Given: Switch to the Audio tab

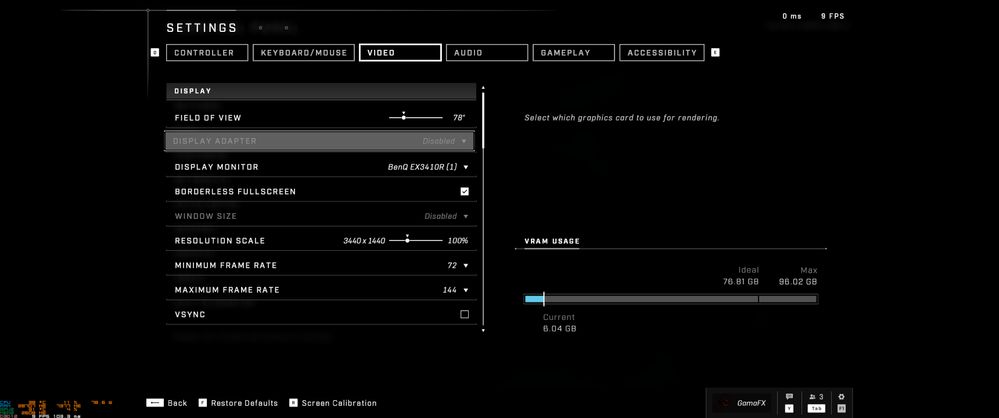Looking at the screenshot, I should coord(486,53).
